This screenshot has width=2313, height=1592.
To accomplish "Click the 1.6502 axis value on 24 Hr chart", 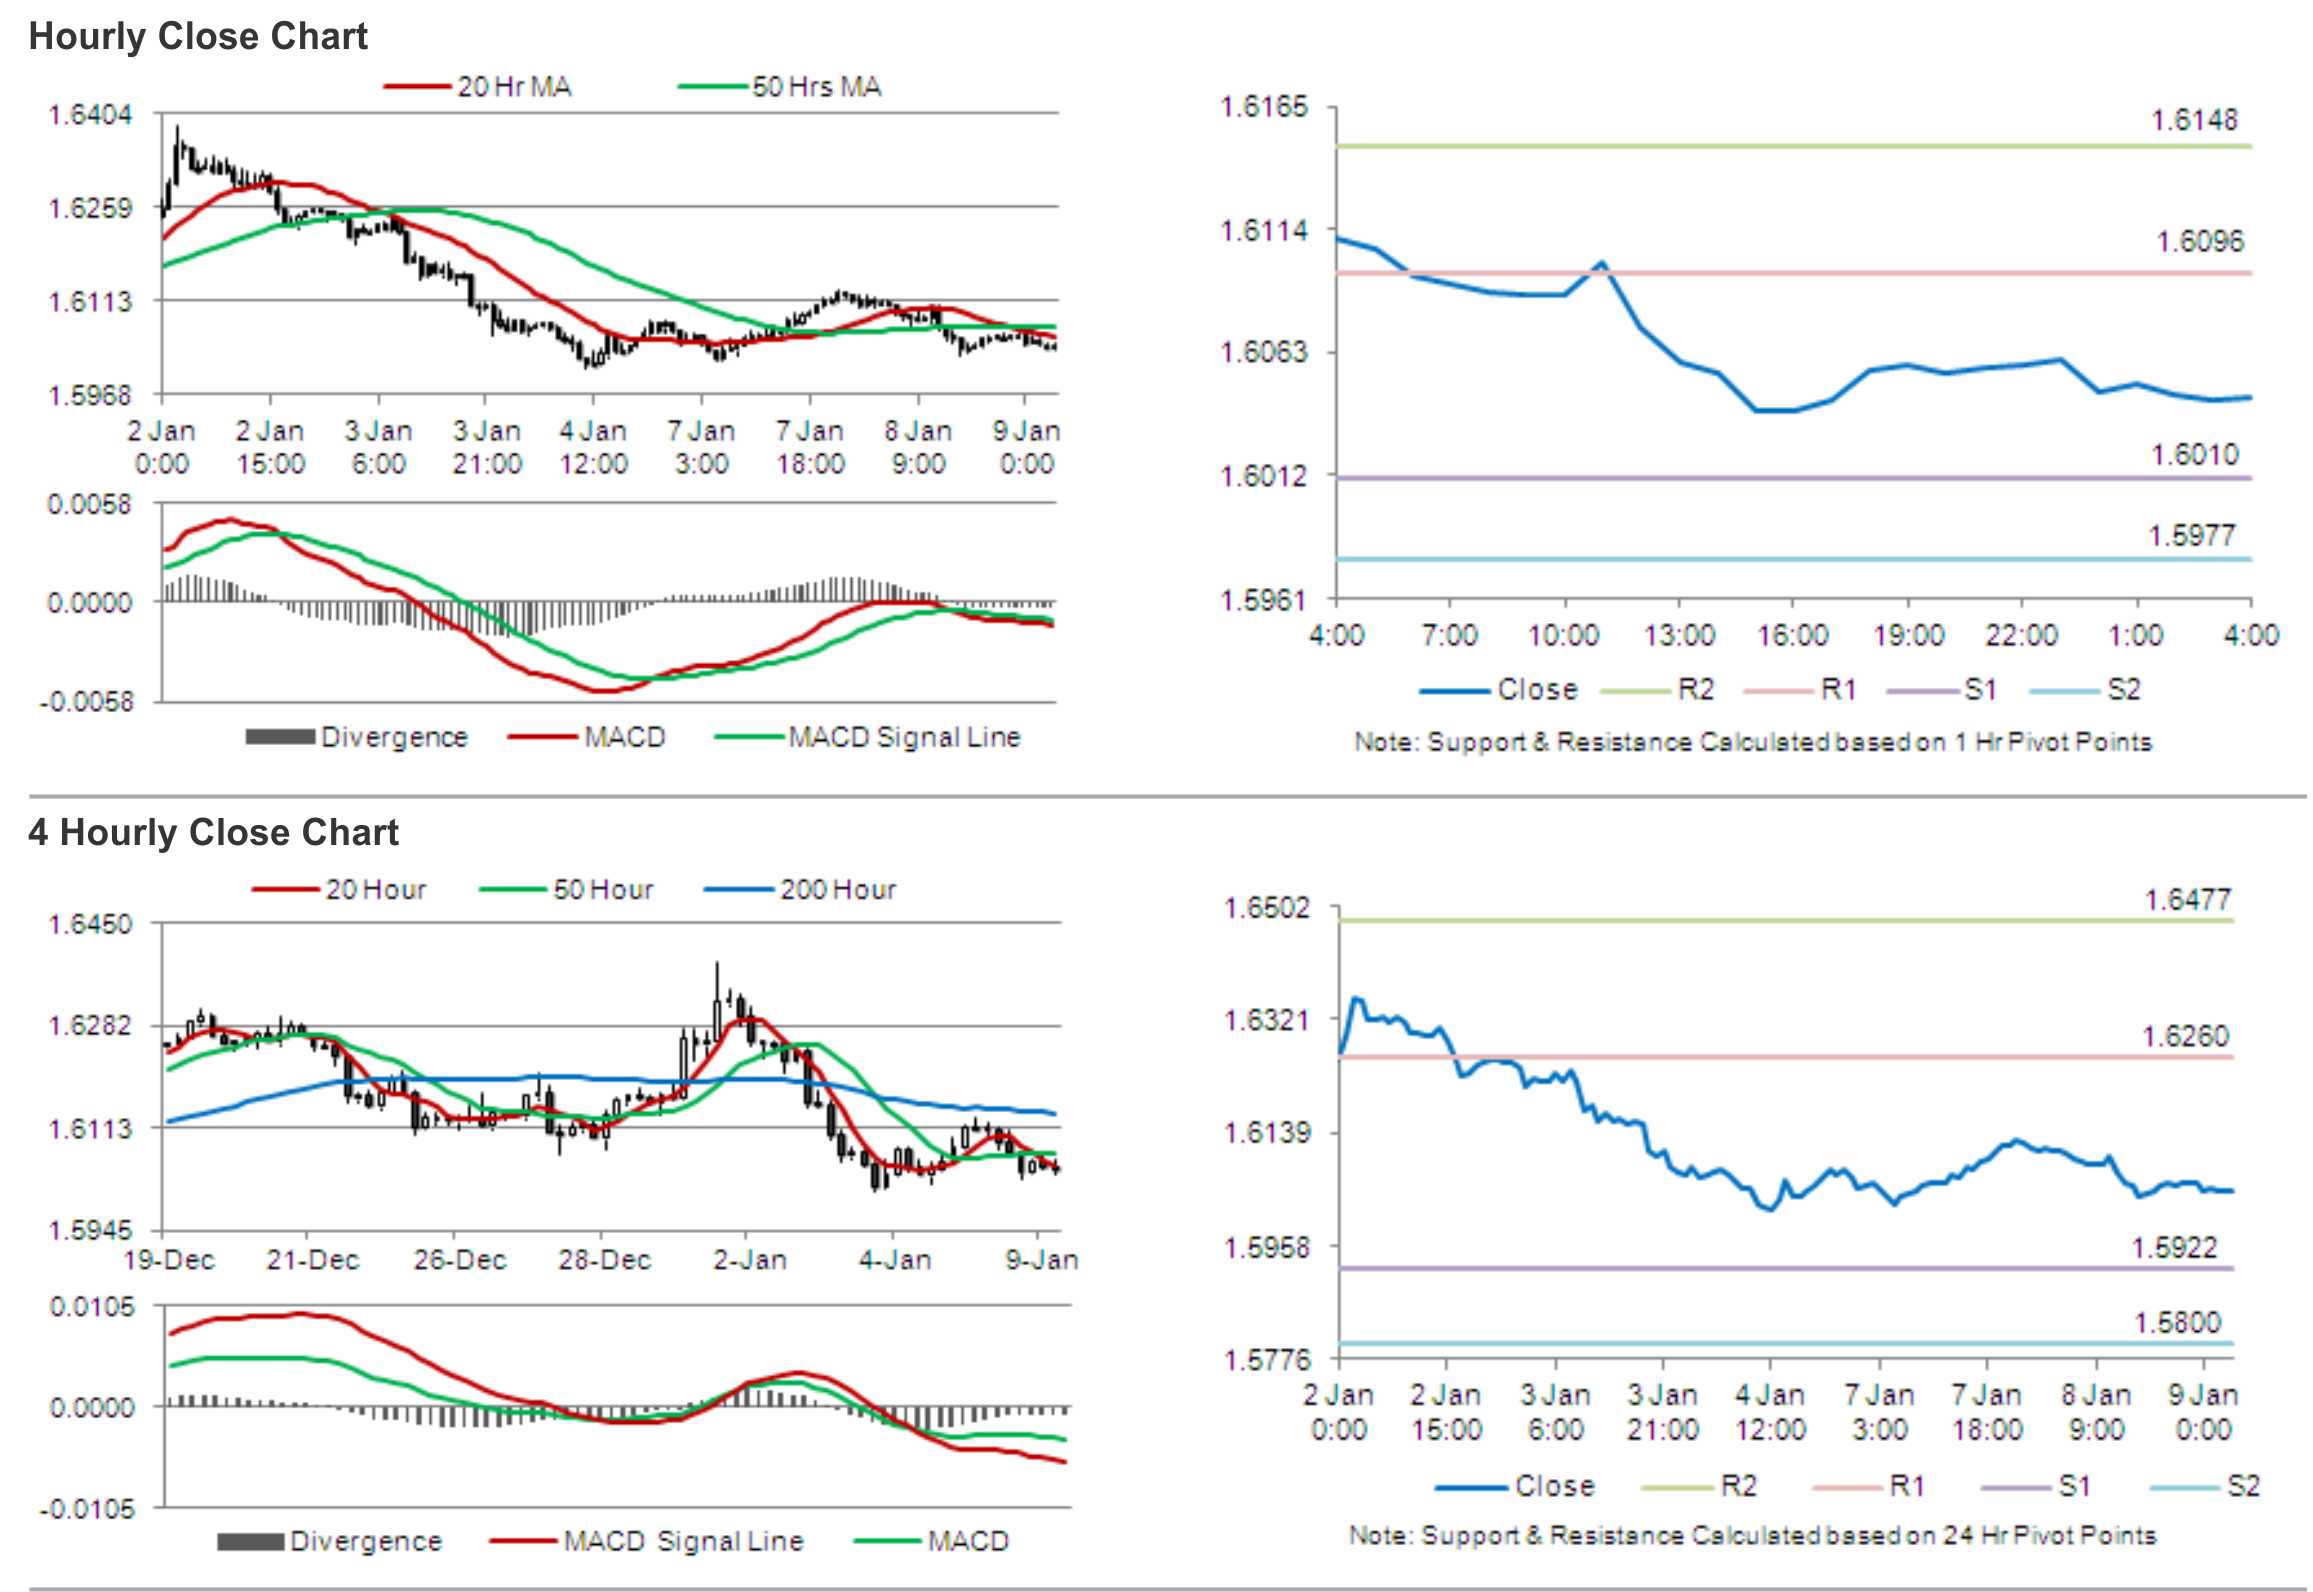I will (1266, 908).
